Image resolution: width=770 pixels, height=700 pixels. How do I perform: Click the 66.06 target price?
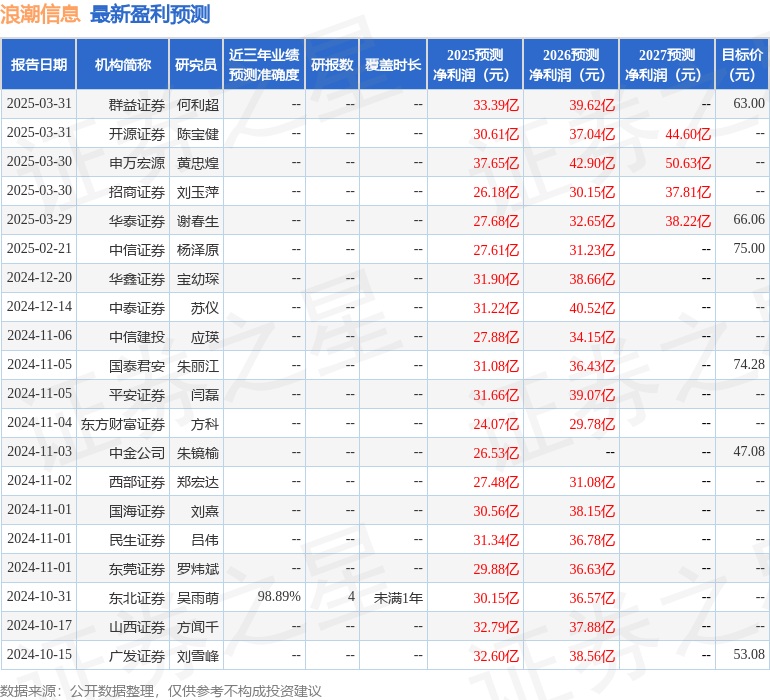click(749, 219)
